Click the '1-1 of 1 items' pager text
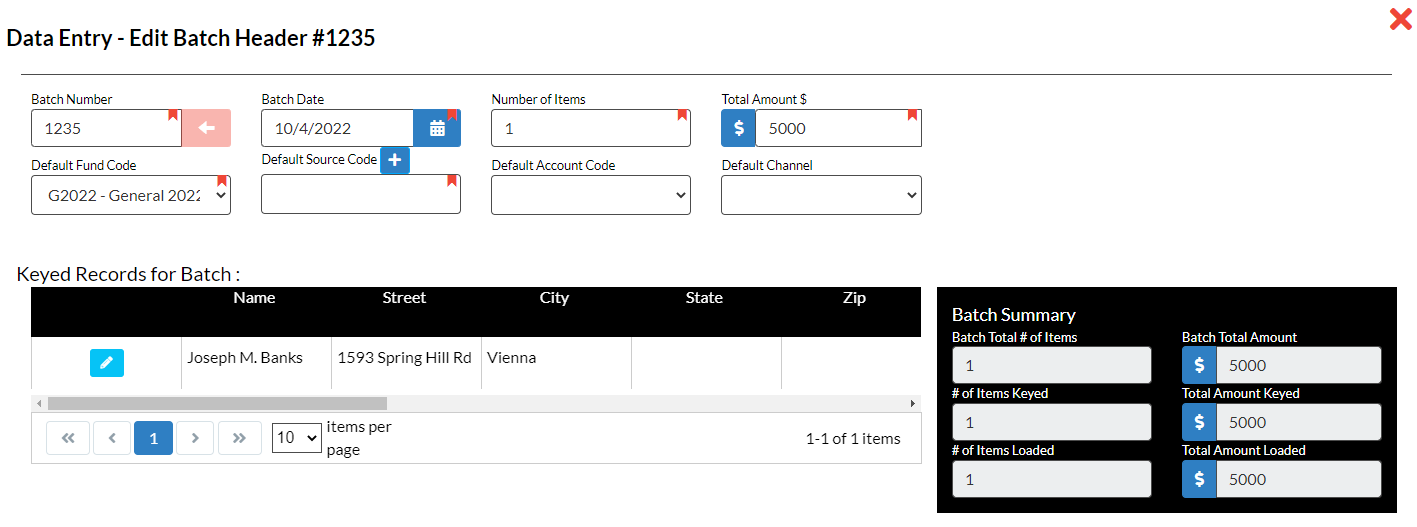 (853, 439)
